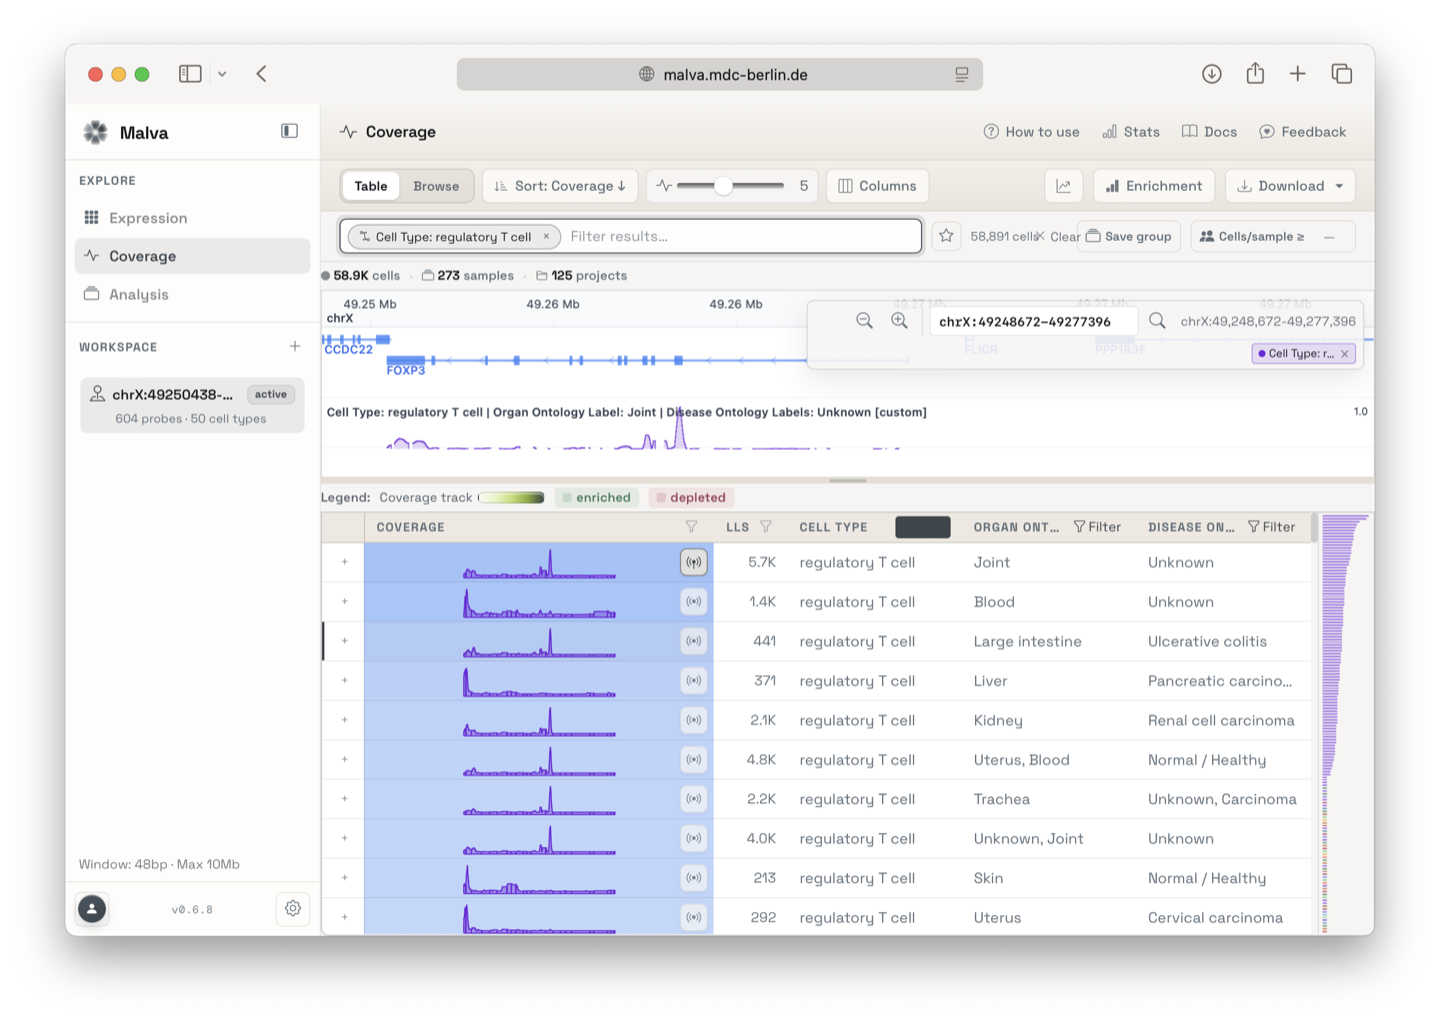Toggle the track icon in Joint row
1440x1022 pixels.
pos(693,562)
